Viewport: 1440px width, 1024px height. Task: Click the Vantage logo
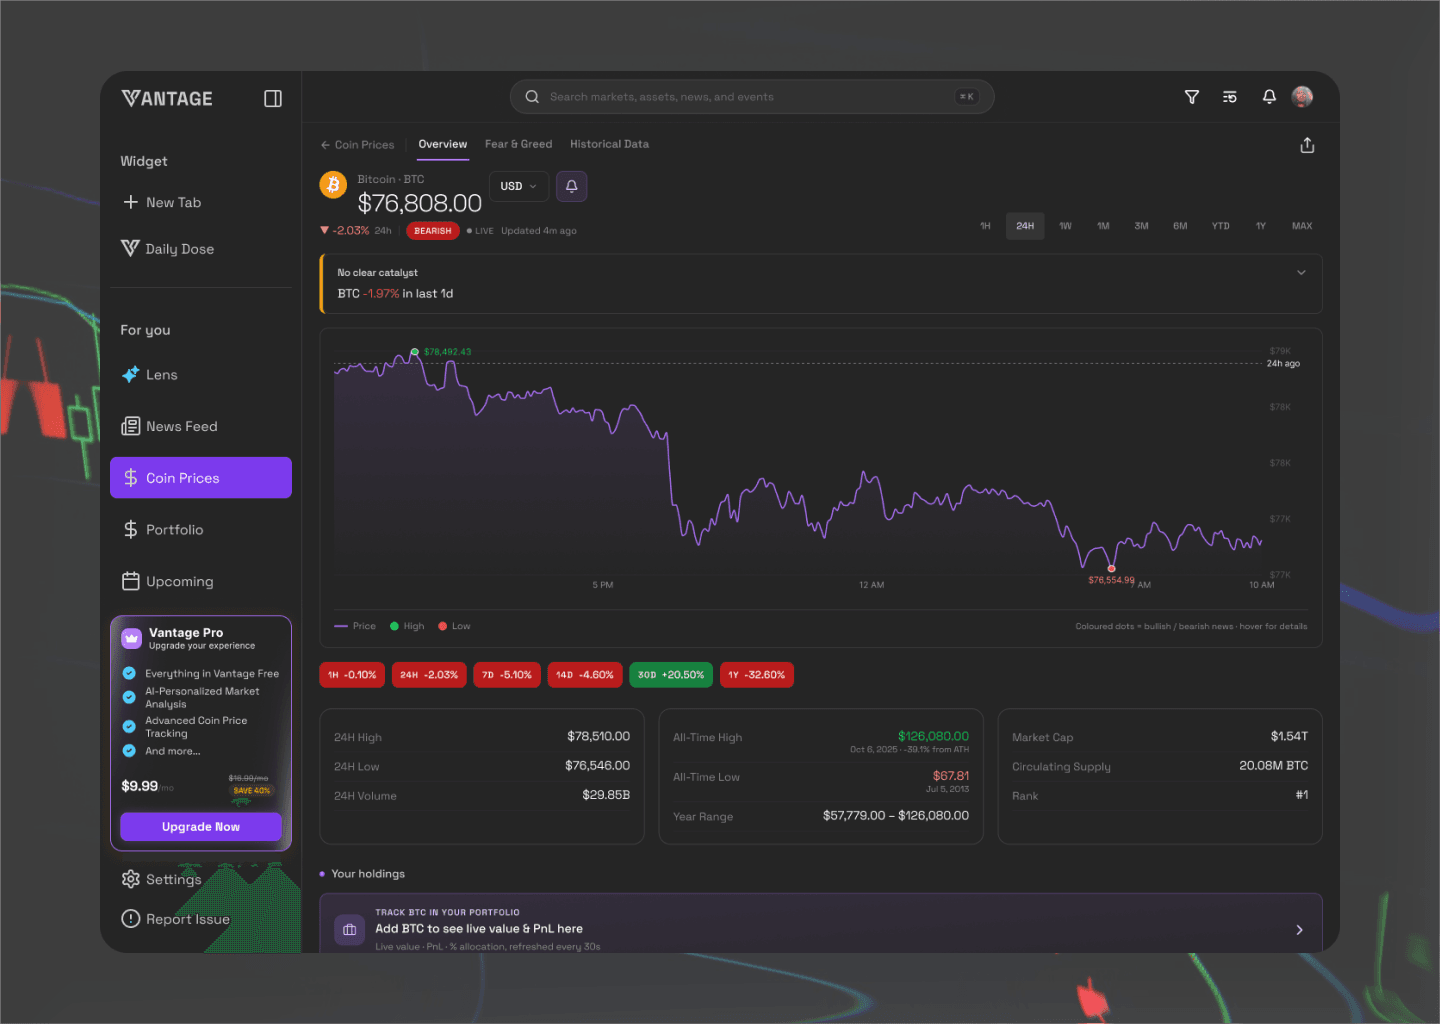(167, 98)
